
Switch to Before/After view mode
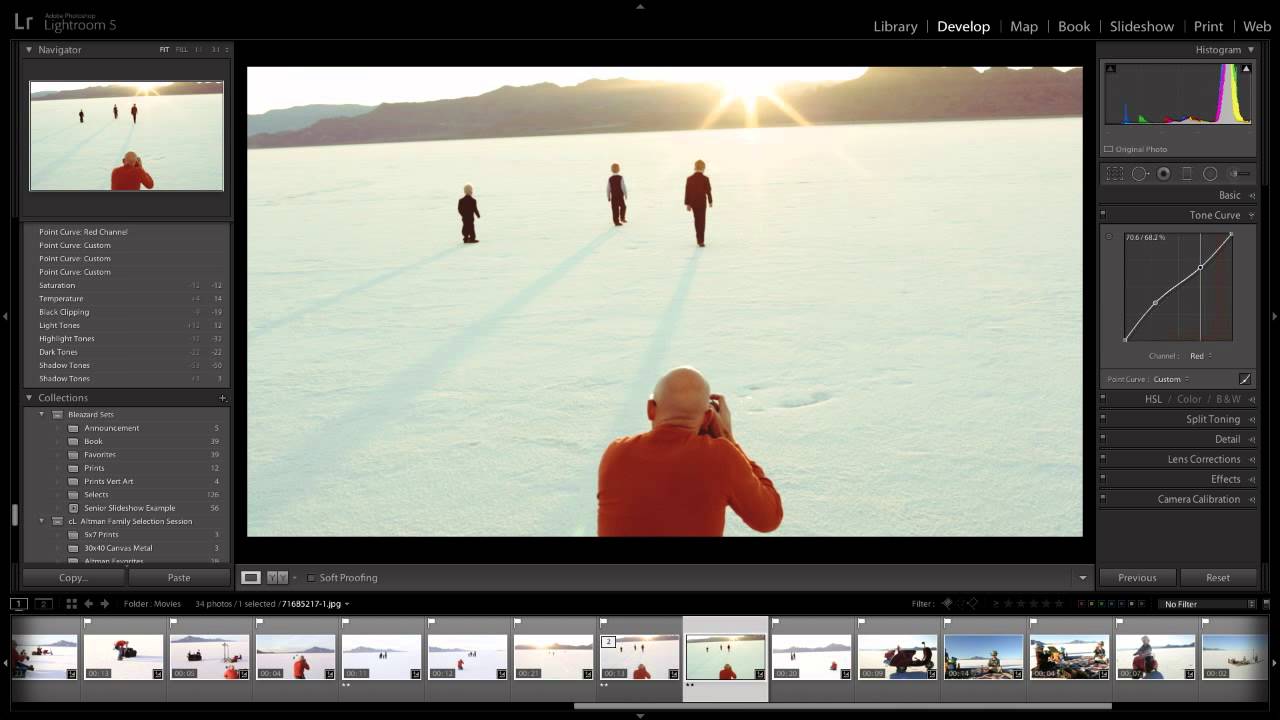[x=277, y=577]
